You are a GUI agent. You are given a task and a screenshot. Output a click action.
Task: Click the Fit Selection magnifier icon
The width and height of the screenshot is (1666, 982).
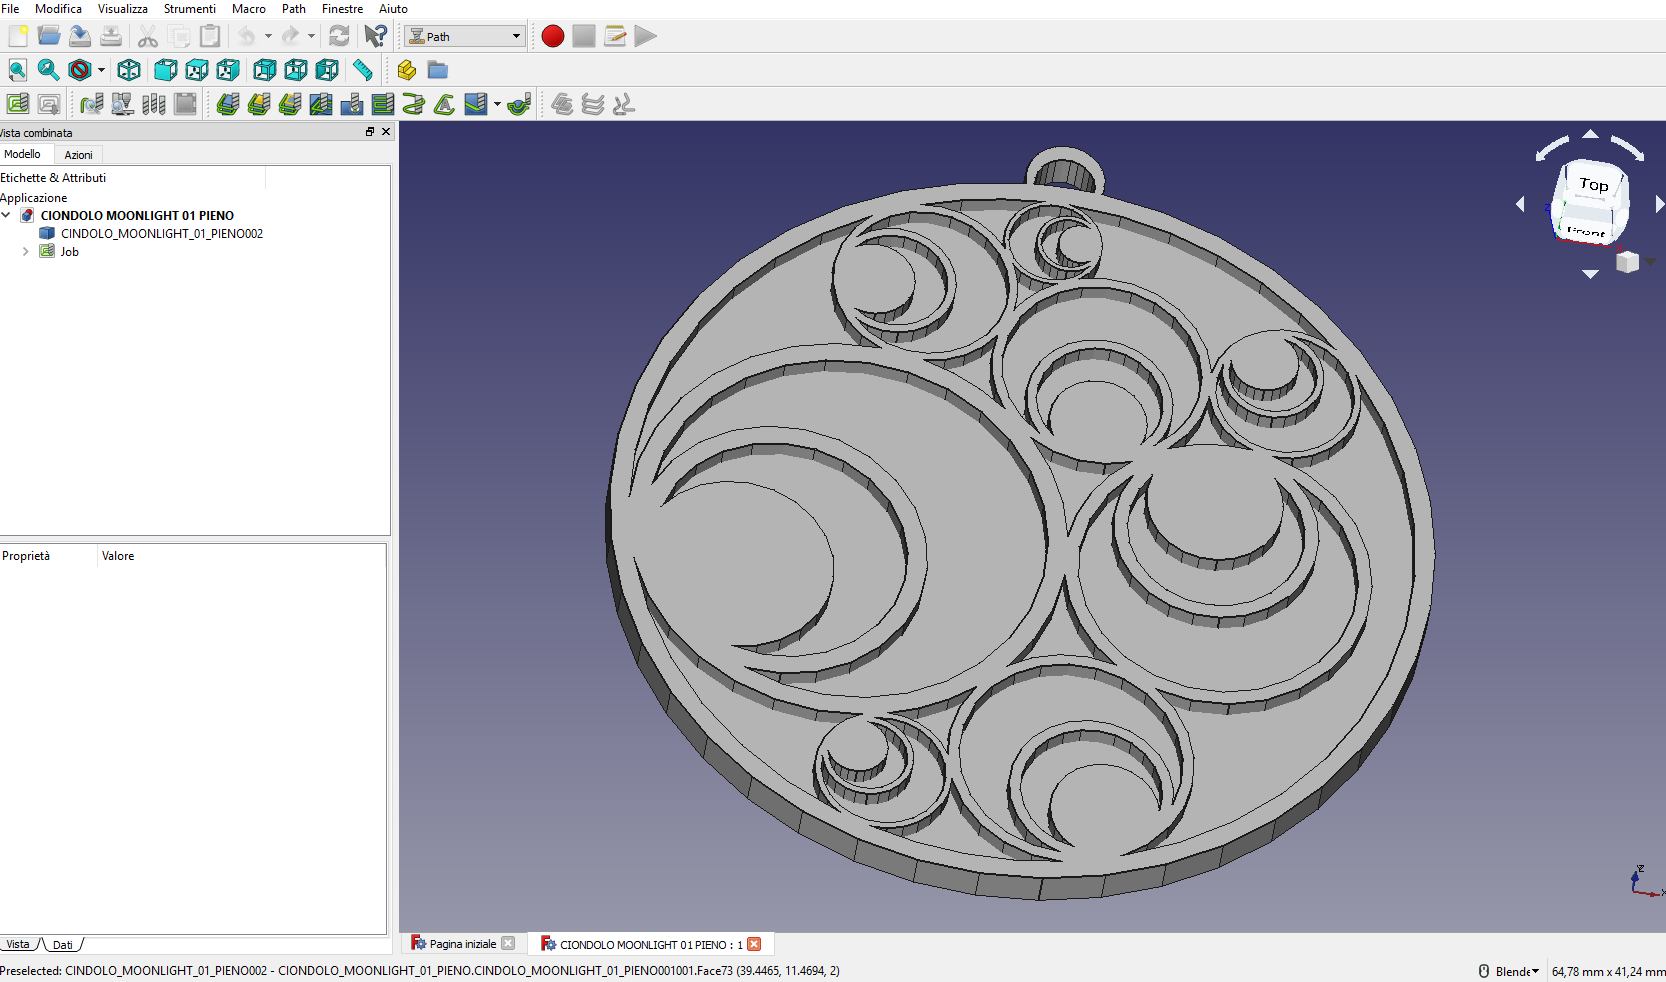coord(48,70)
